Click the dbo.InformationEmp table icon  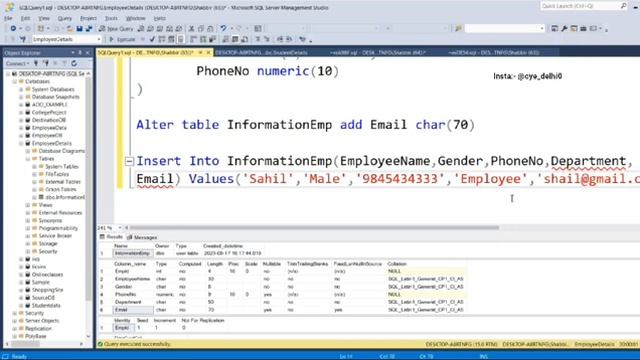(41, 197)
